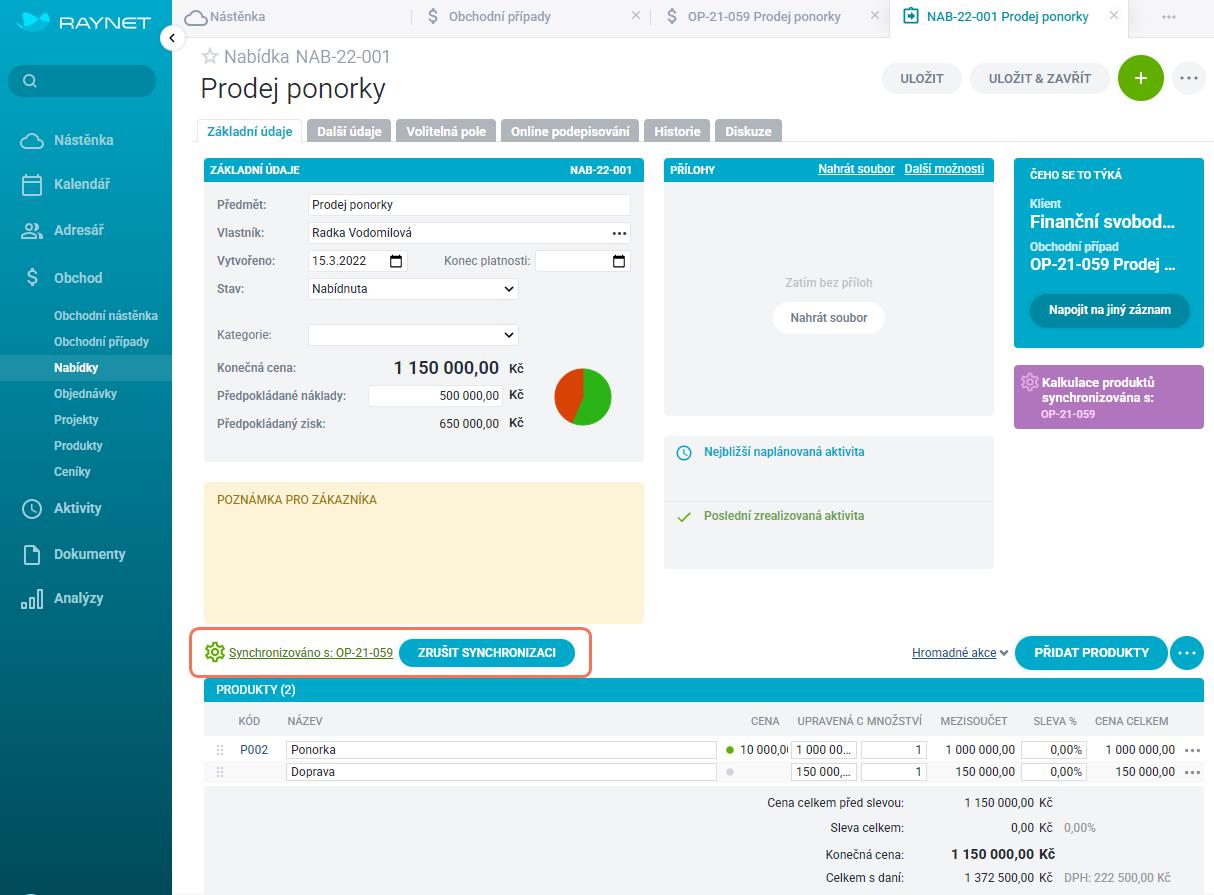The image size is (1214, 895).
Task: Open owner picker dots beside Radka Vodomilová
Action: click(x=619, y=233)
